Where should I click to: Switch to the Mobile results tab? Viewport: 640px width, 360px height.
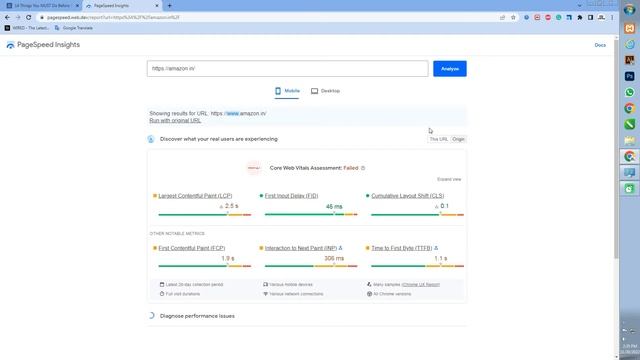287,91
